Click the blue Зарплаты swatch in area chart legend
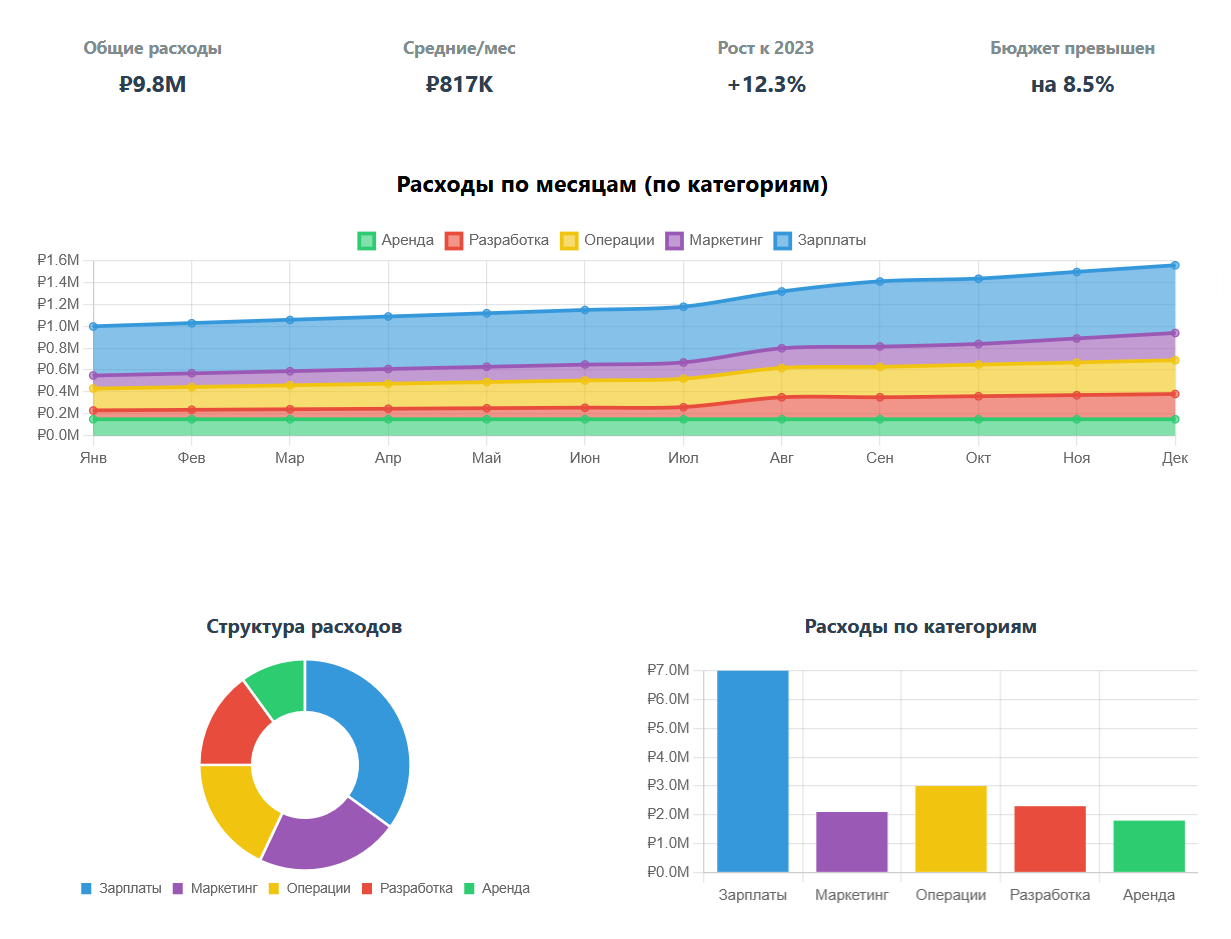Screen dimensions: 1231x939 (x=783, y=240)
